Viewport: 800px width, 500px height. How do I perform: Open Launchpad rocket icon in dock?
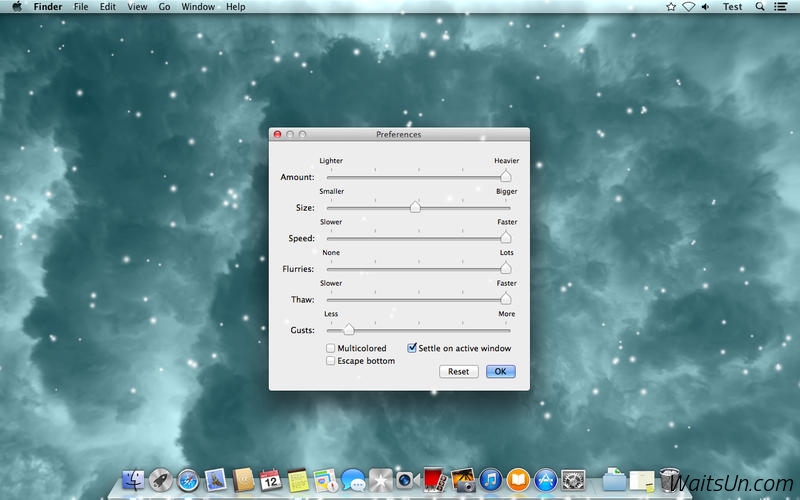point(161,480)
